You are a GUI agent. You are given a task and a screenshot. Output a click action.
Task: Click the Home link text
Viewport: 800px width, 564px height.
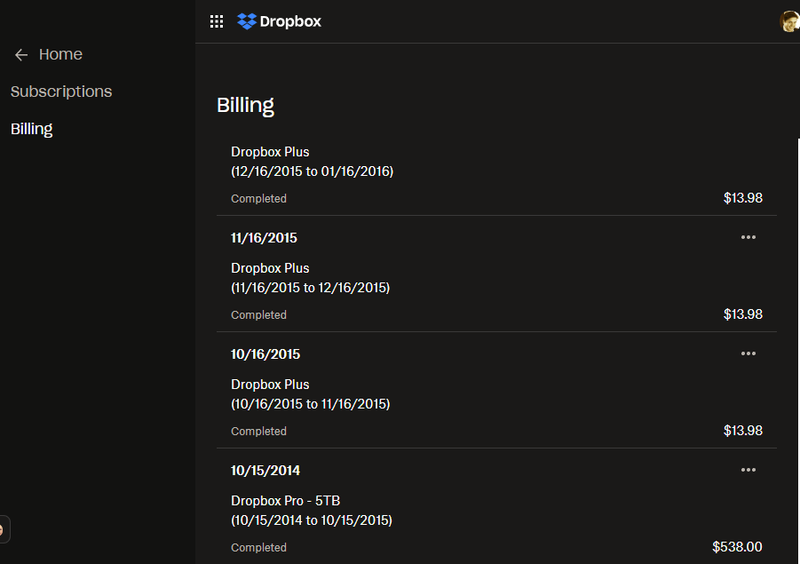[61, 54]
